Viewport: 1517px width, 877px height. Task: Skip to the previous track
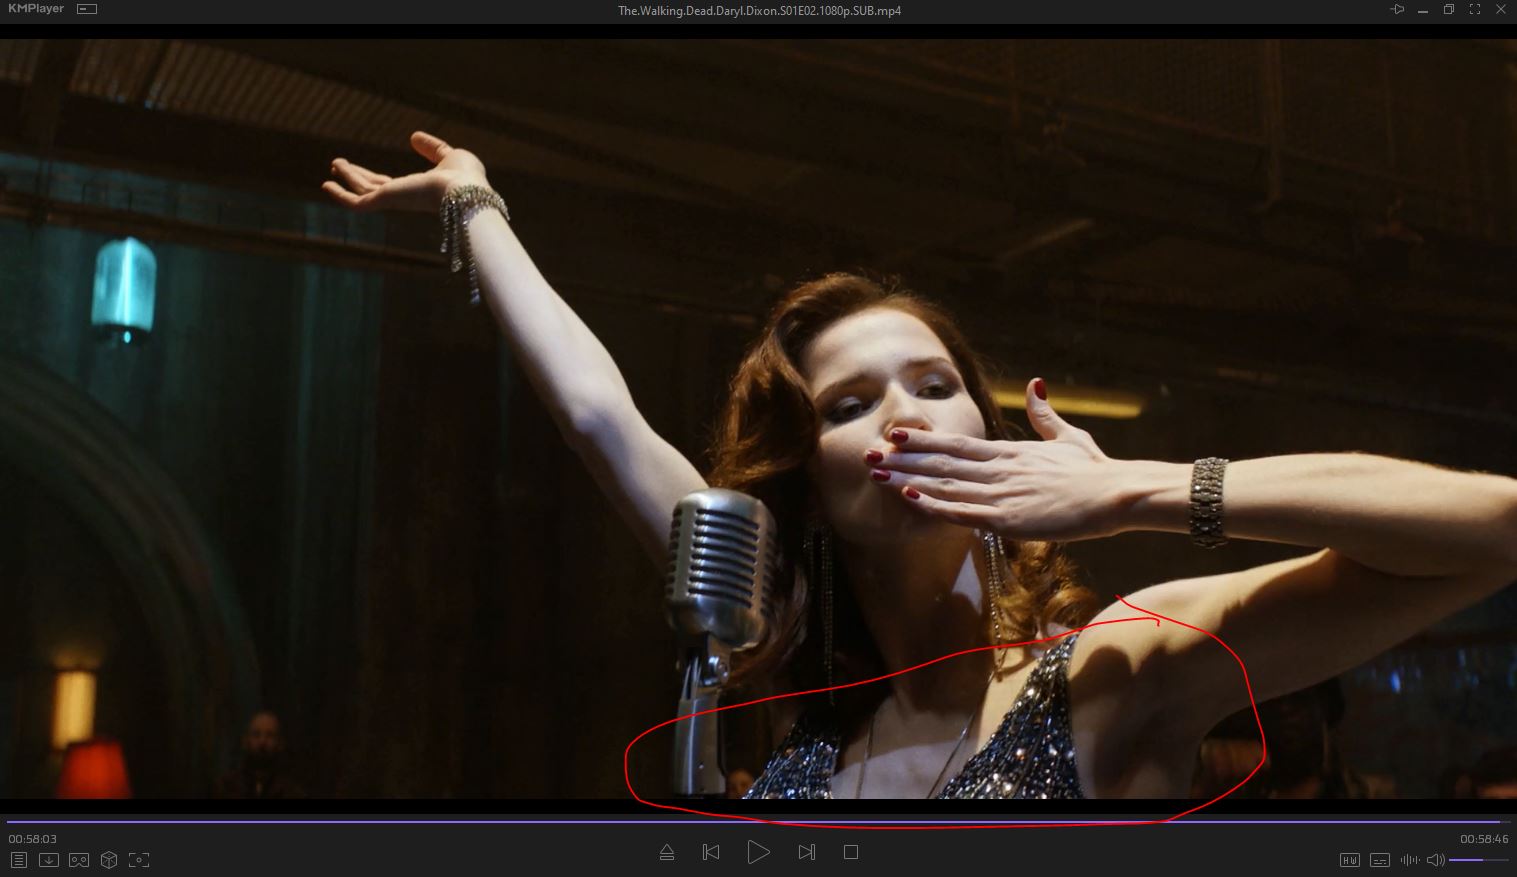pos(711,853)
